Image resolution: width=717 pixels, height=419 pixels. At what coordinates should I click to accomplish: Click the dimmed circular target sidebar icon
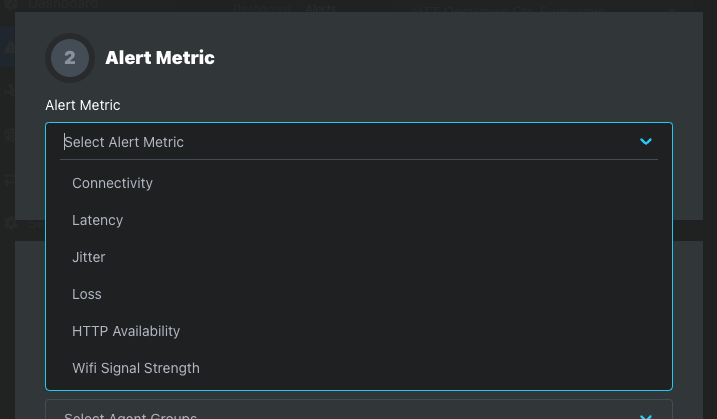click(x=9, y=135)
